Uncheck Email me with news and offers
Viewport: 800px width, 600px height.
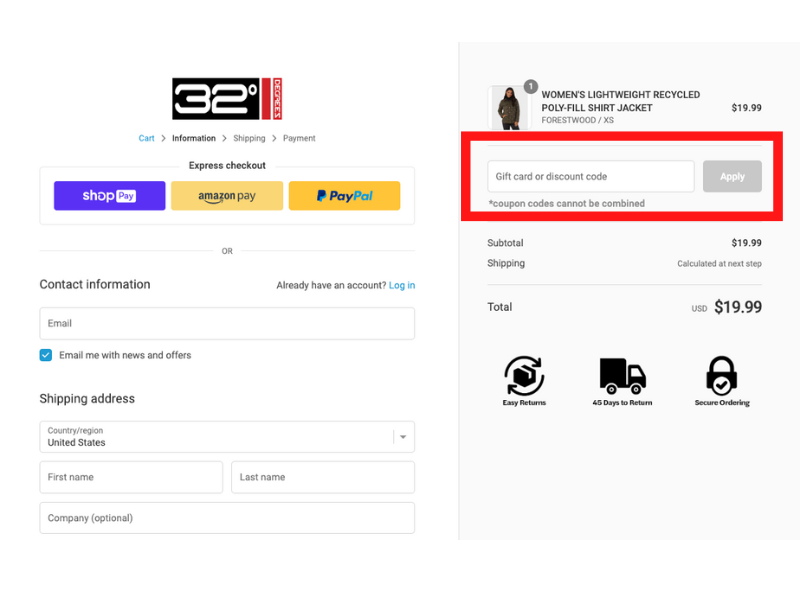46,355
